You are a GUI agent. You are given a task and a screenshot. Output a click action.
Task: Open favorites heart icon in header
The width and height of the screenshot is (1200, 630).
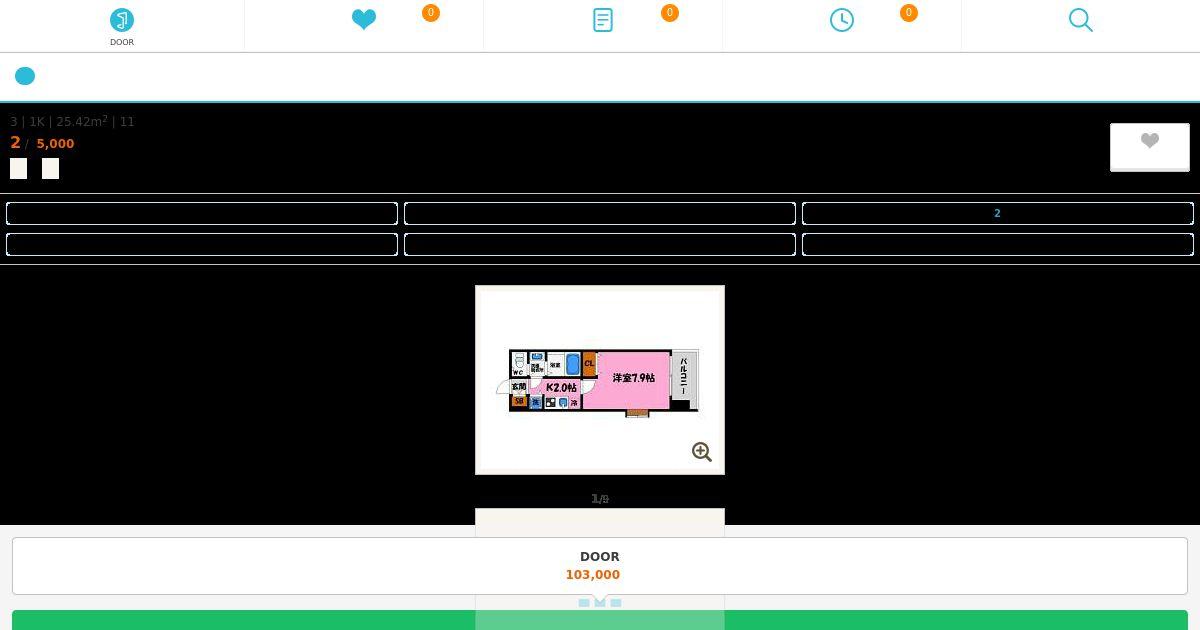pos(364,20)
